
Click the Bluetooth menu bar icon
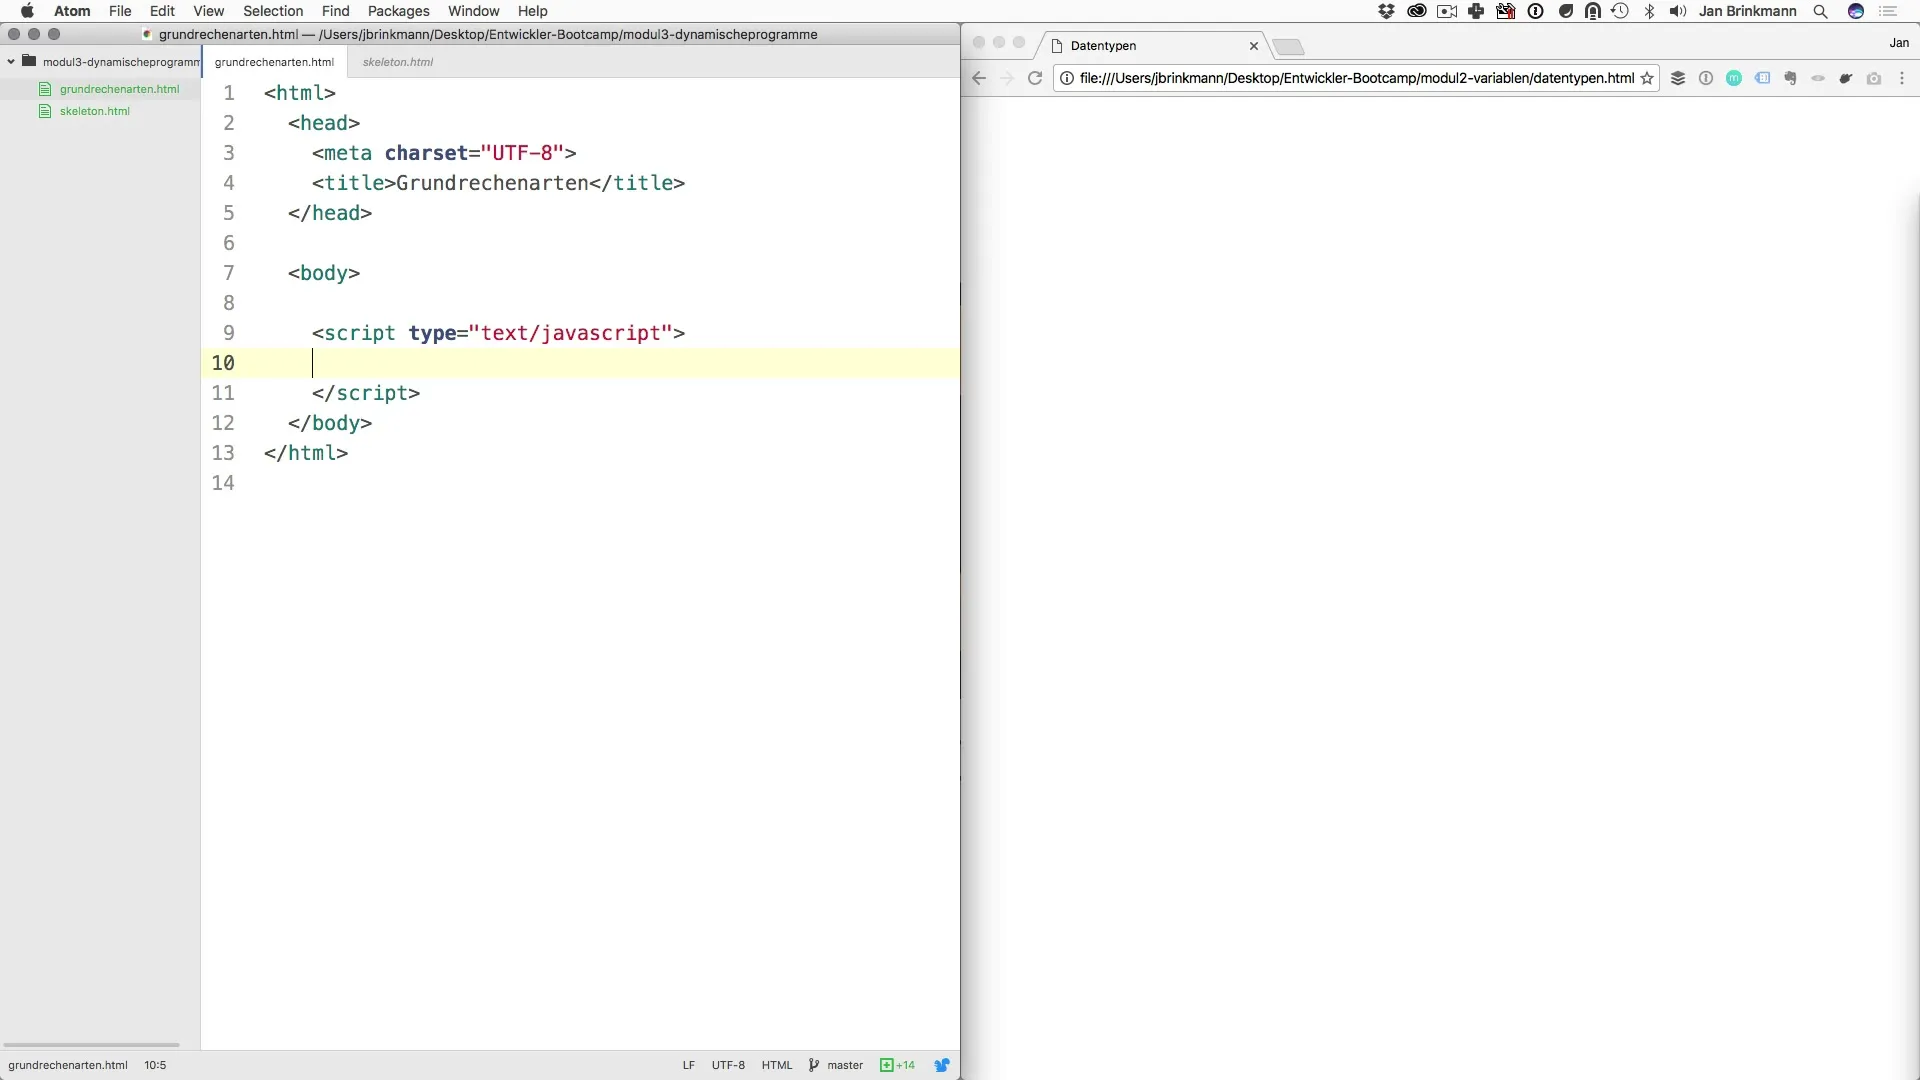(x=1650, y=11)
